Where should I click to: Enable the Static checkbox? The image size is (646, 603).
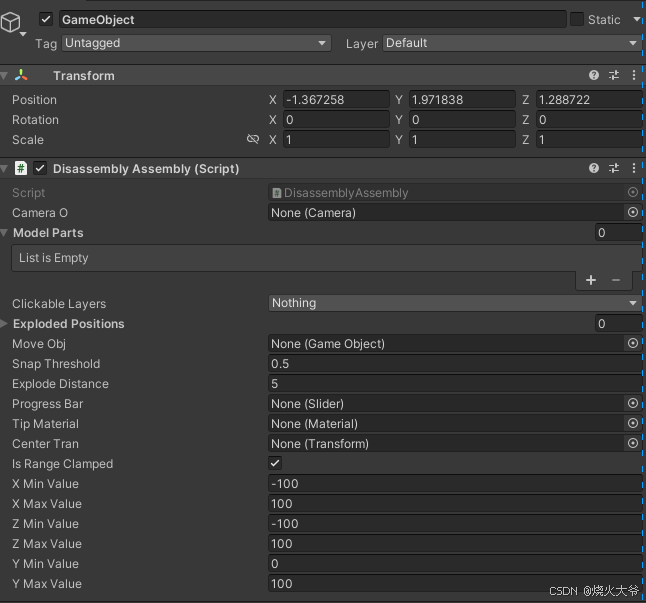click(x=577, y=19)
